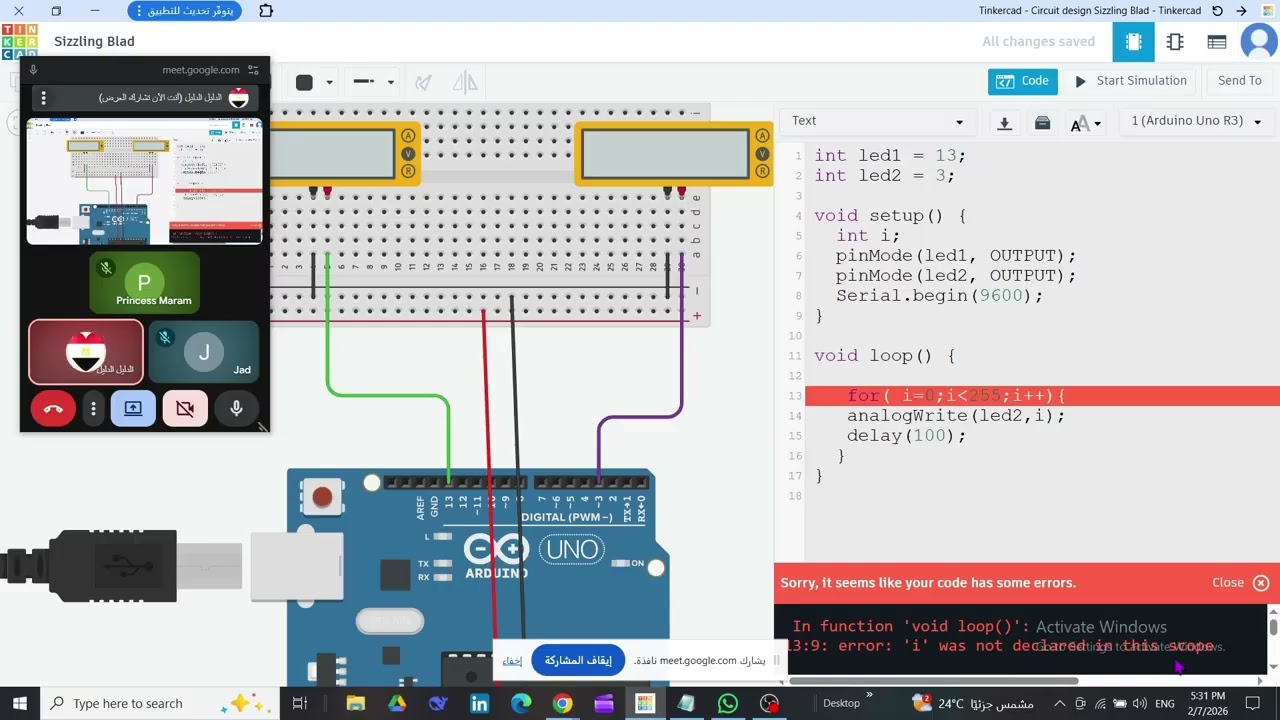The width and height of the screenshot is (1280, 720).
Task: Open Meet more options beside hang-up
Action: click(93, 408)
